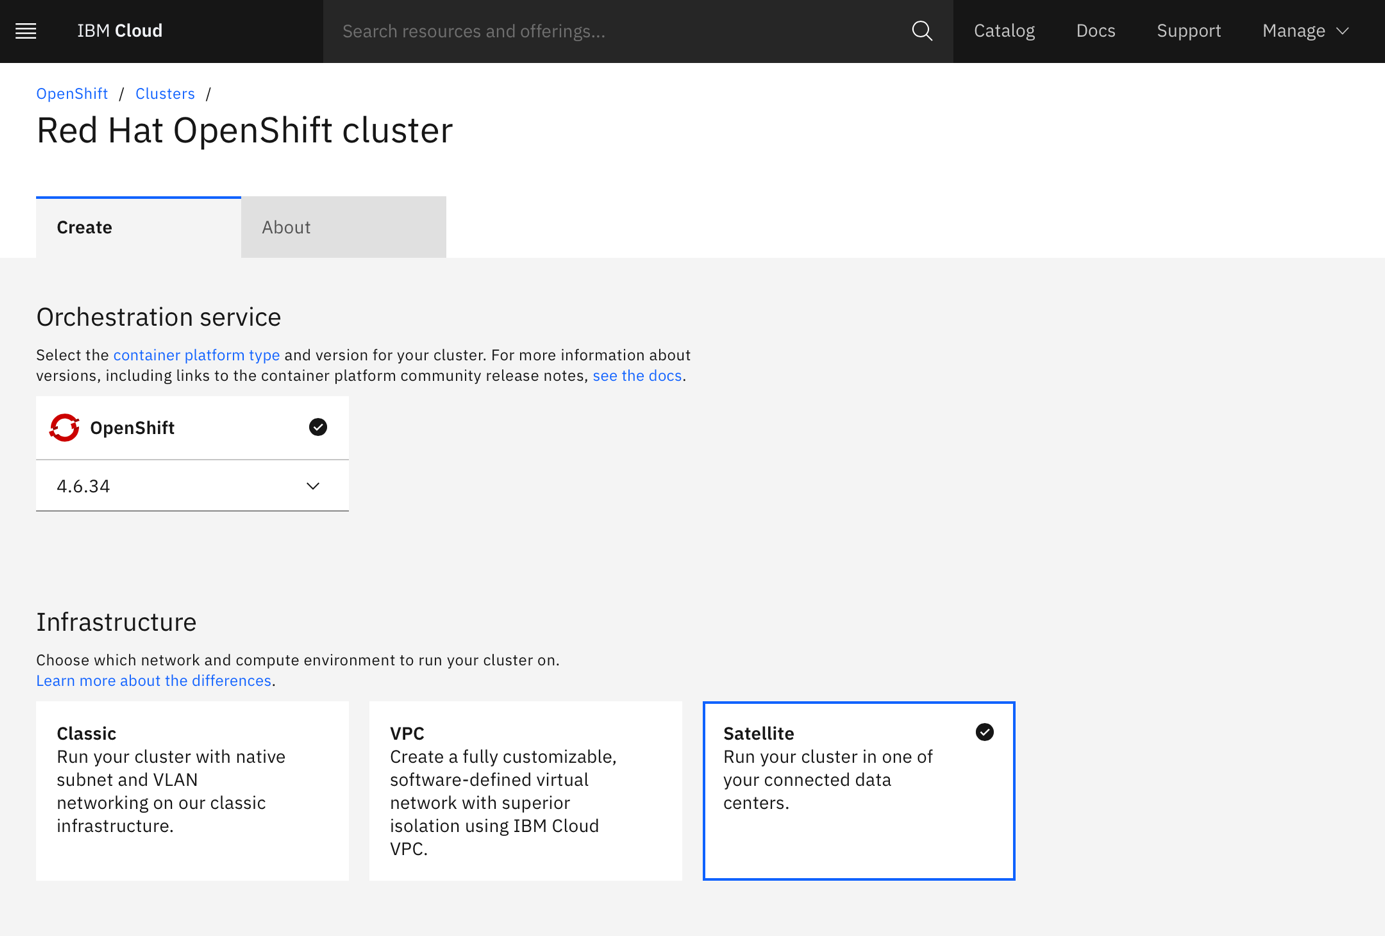
Task: Open the Catalog page
Action: click(1004, 31)
